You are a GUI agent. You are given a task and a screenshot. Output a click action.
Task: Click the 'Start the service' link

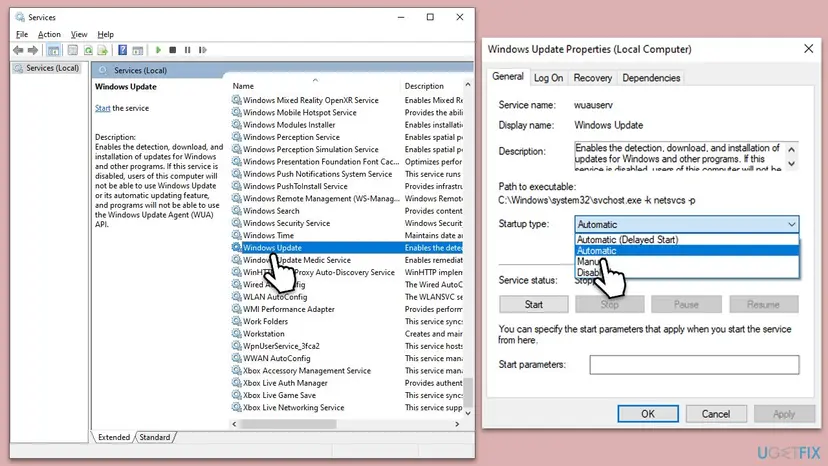pos(102,108)
